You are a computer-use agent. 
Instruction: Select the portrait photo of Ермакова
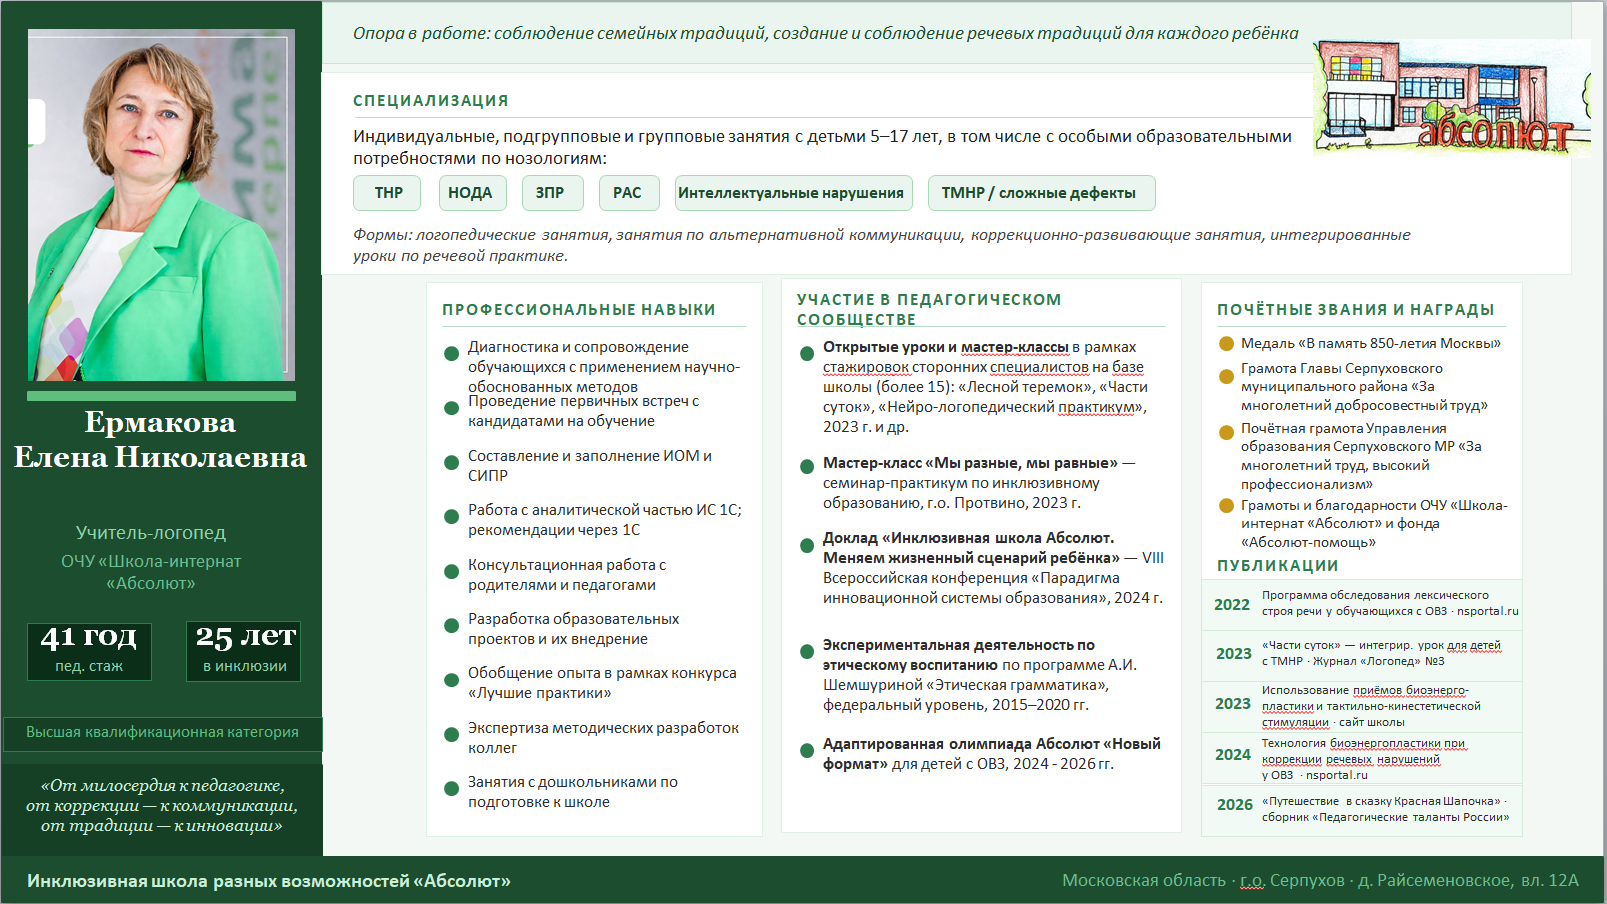coord(161,205)
